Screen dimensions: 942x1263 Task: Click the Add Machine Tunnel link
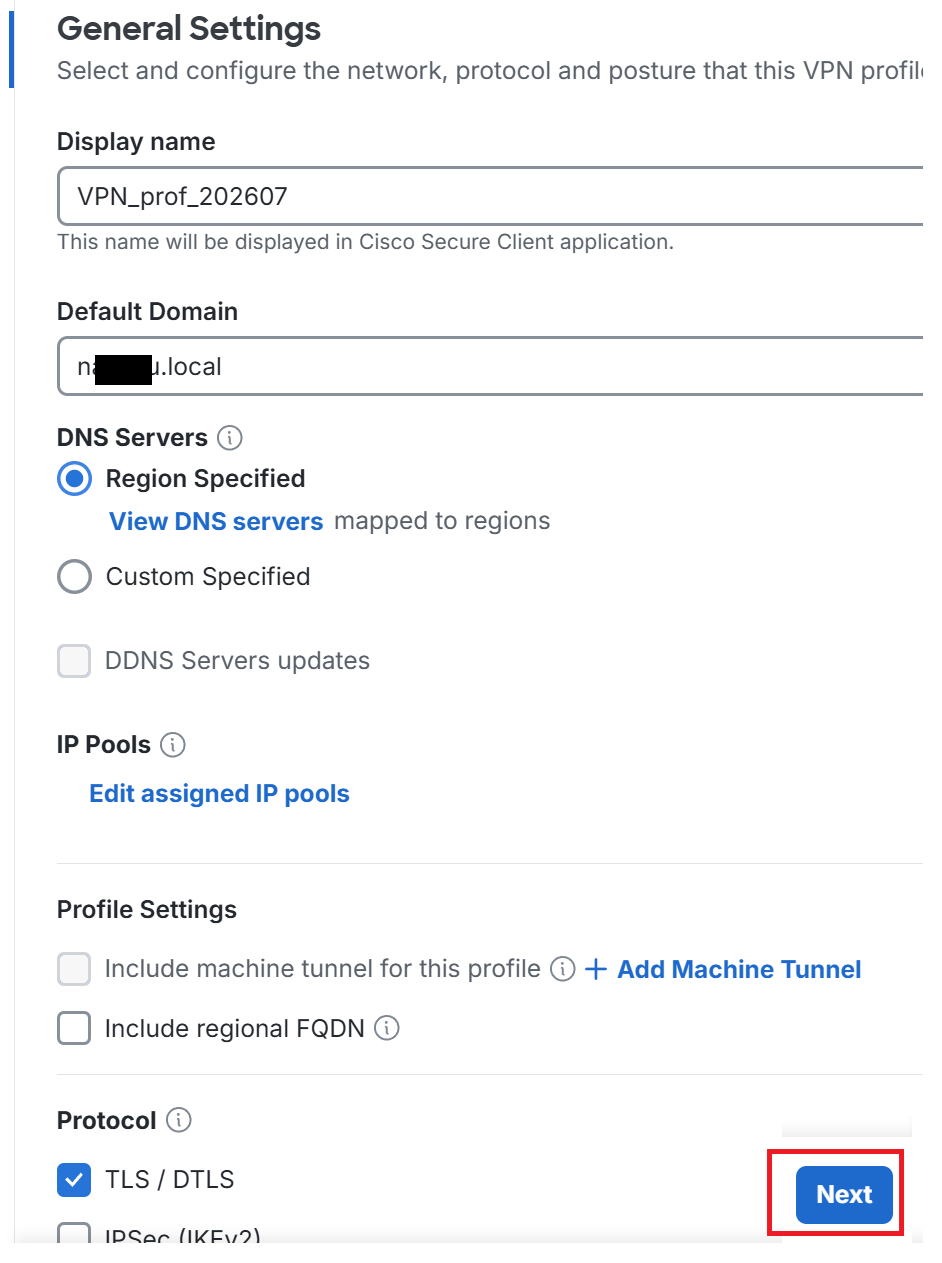739,969
